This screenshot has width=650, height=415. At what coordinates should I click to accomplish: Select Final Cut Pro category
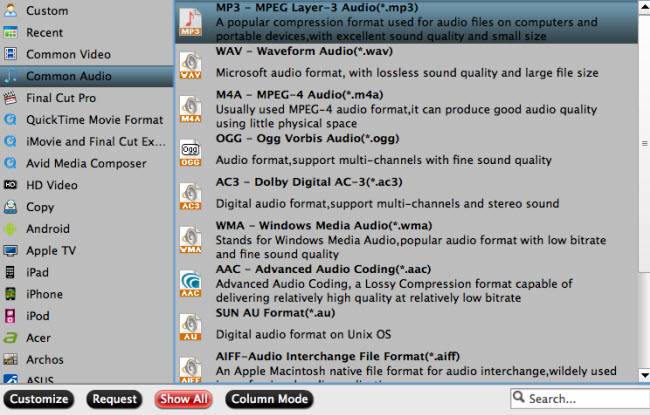tap(60, 98)
